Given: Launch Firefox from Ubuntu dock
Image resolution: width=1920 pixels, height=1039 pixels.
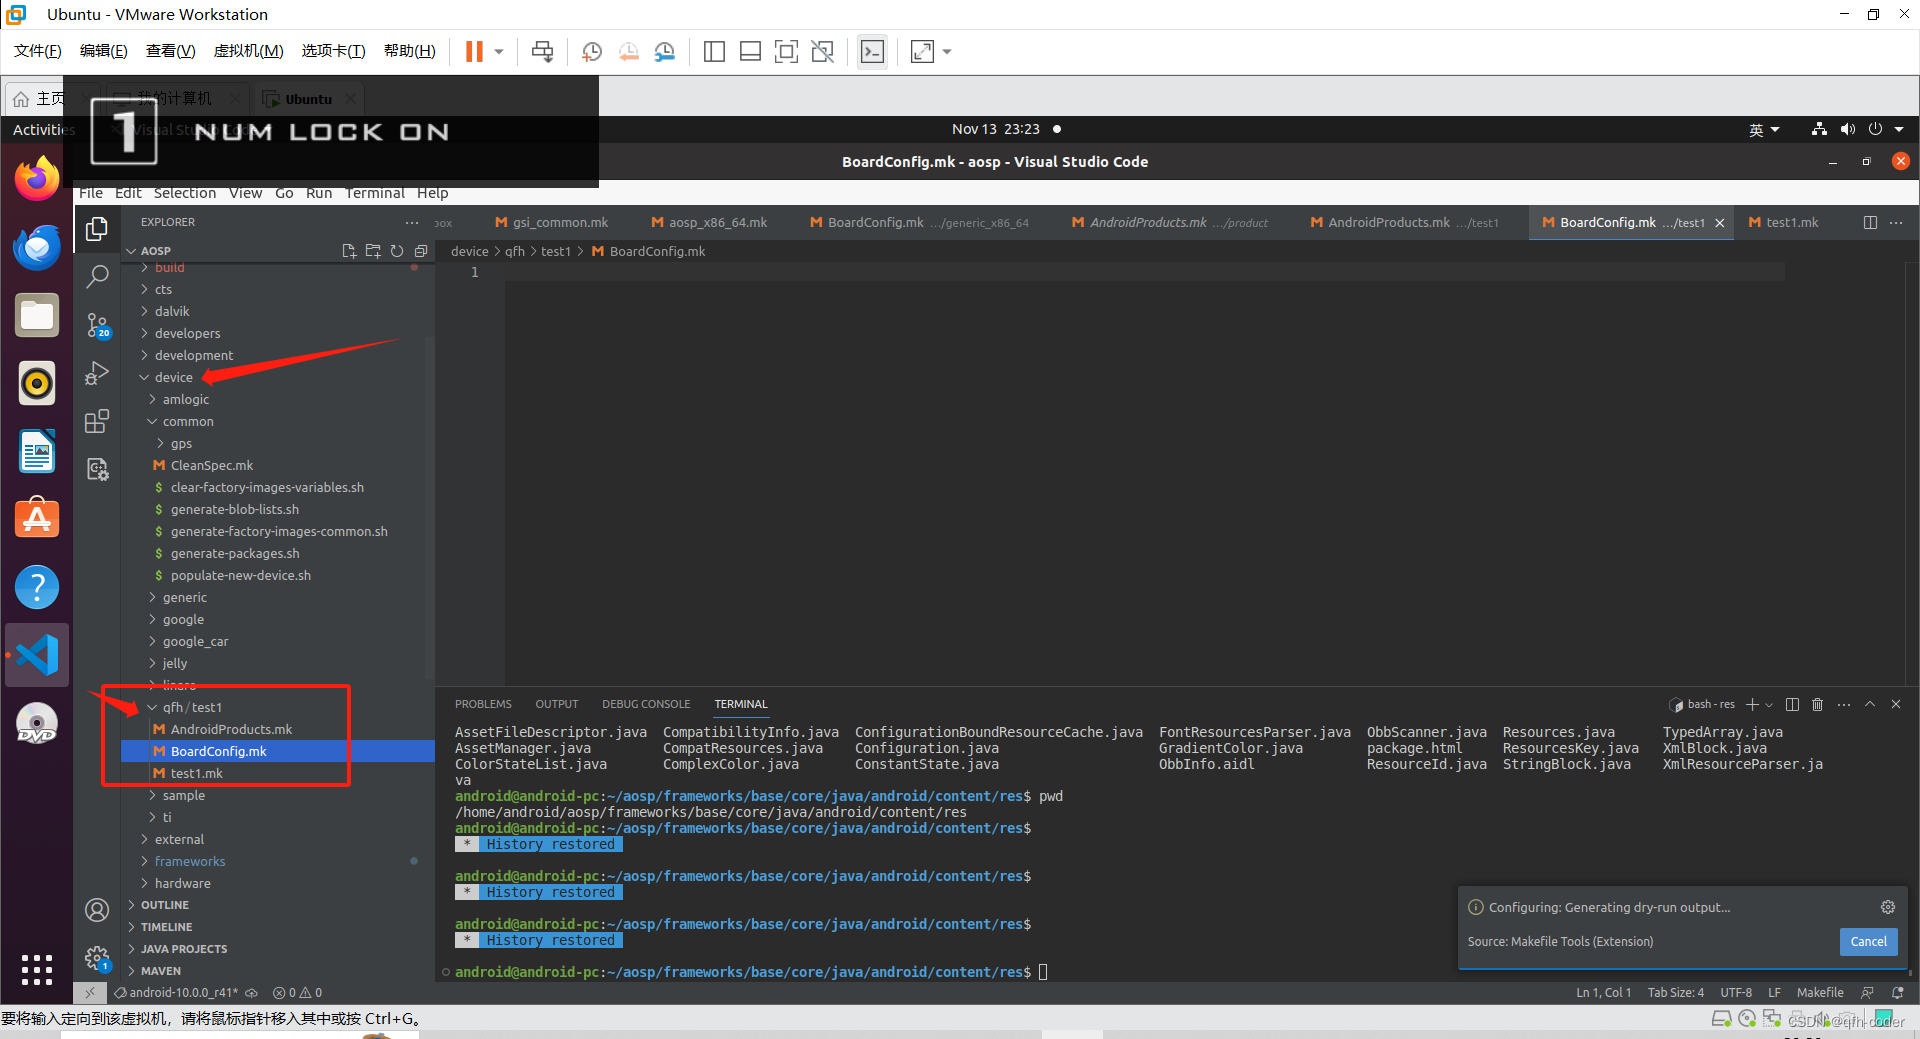Looking at the screenshot, I should 37,179.
